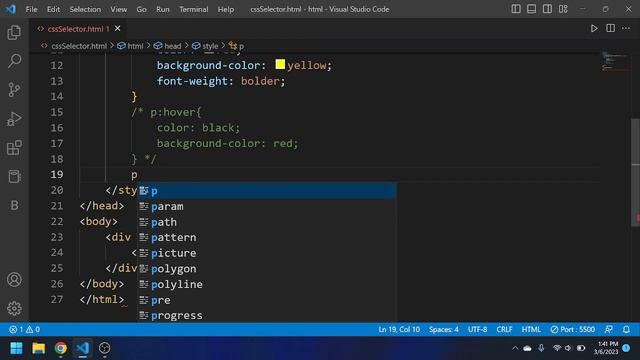This screenshot has height=360, width=640.
Task: Open the Selection menu
Action: coord(85,9)
